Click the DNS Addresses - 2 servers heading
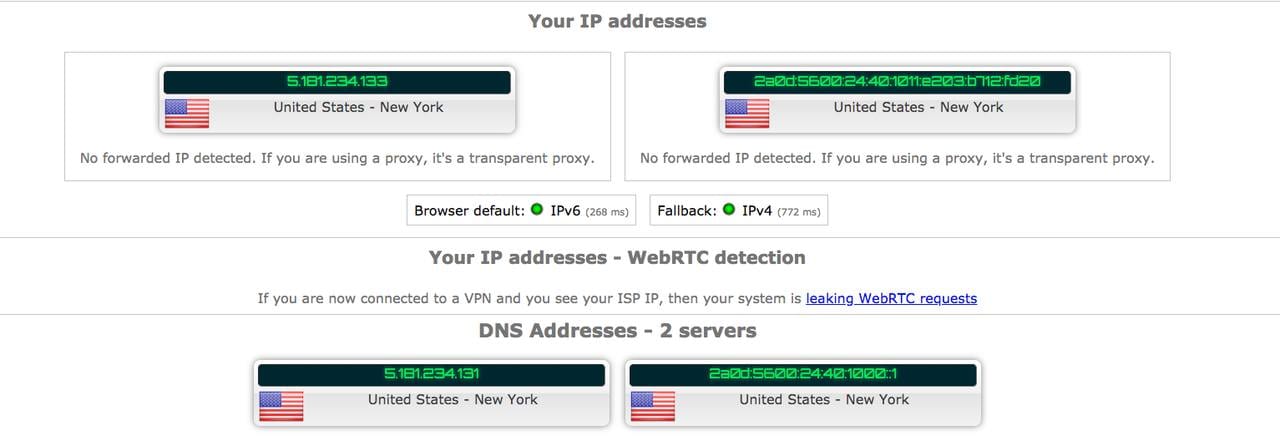 point(617,331)
